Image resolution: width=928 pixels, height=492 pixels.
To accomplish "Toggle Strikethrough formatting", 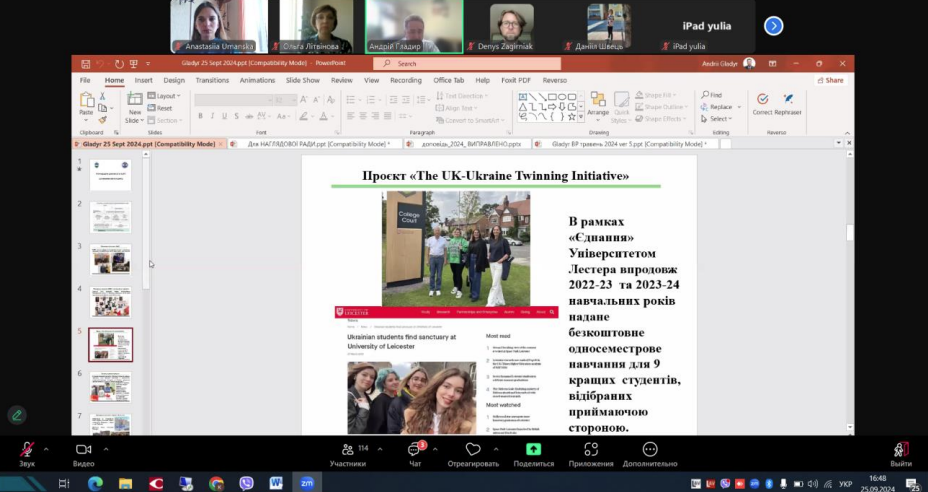I will tap(249, 116).
